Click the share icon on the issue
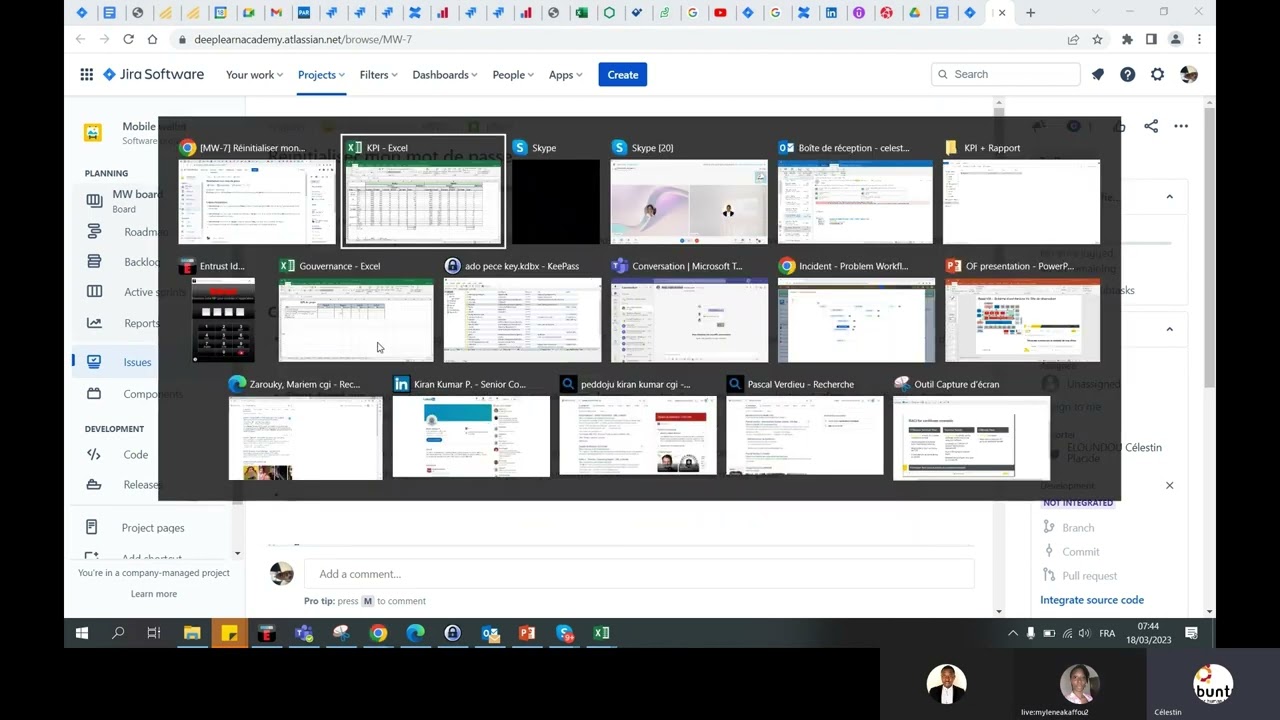Viewport: 1280px width, 720px height. click(x=1151, y=126)
